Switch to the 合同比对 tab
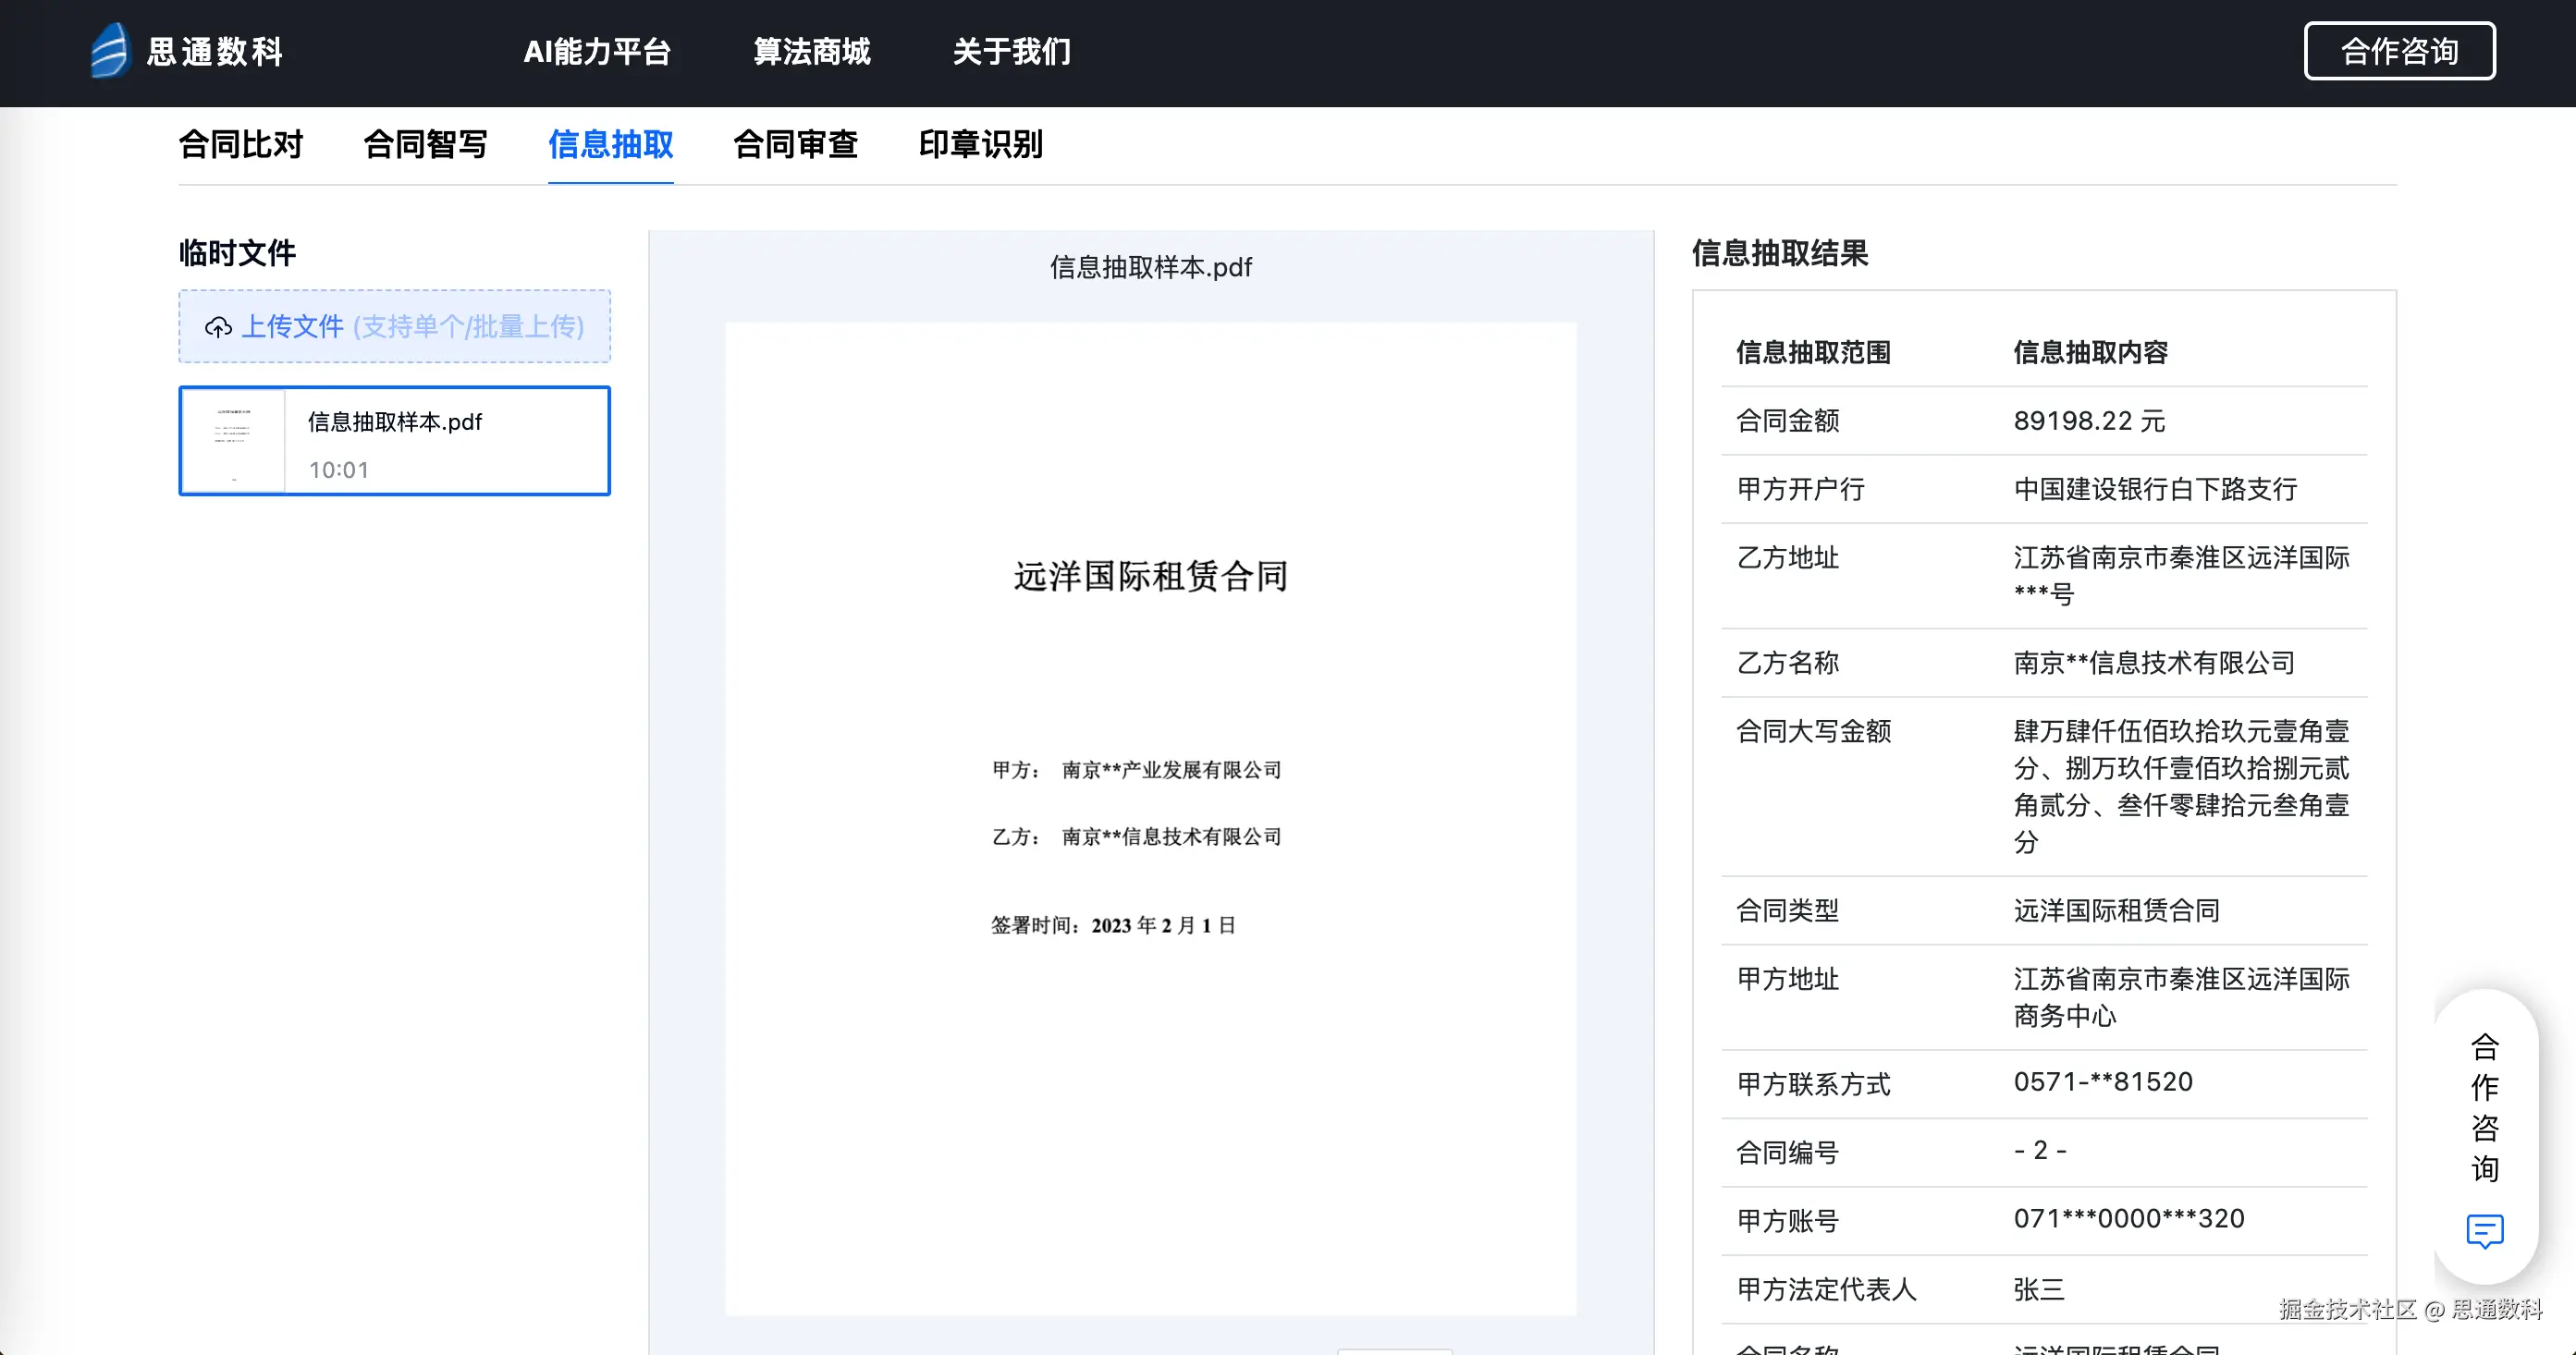This screenshot has width=2576, height=1355. (x=241, y=144)
